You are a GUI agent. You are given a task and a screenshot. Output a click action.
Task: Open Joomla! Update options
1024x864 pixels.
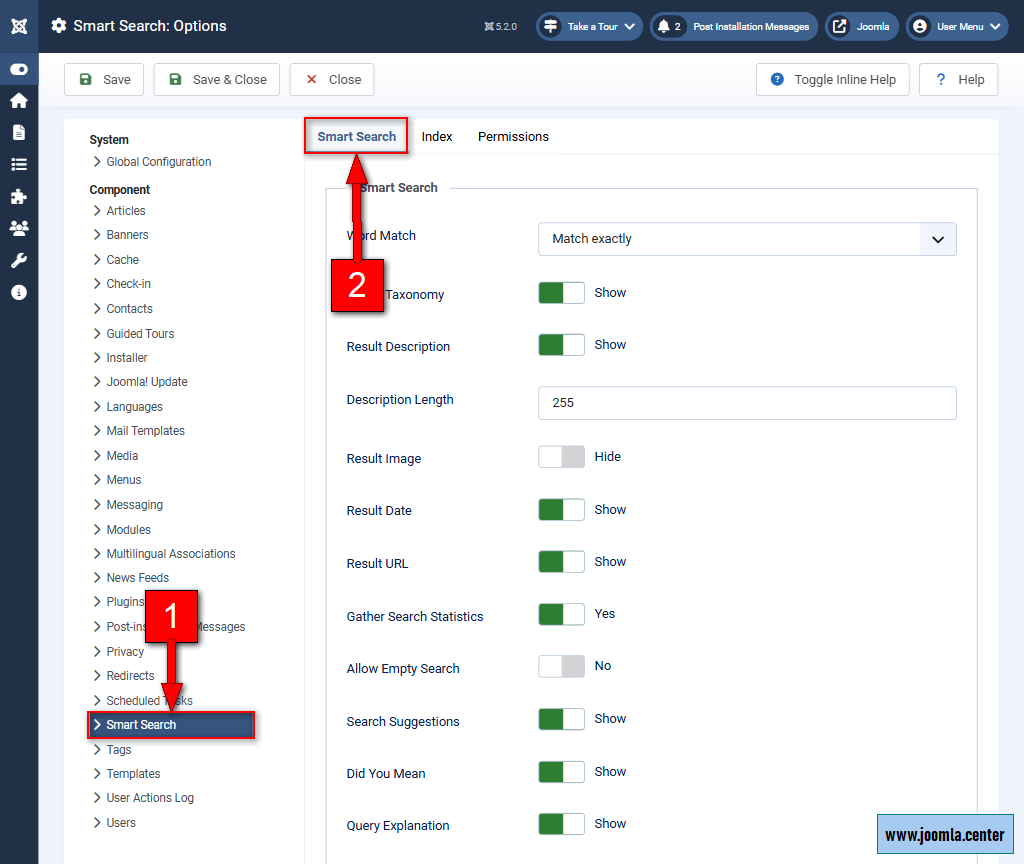[x=147, y=382]
